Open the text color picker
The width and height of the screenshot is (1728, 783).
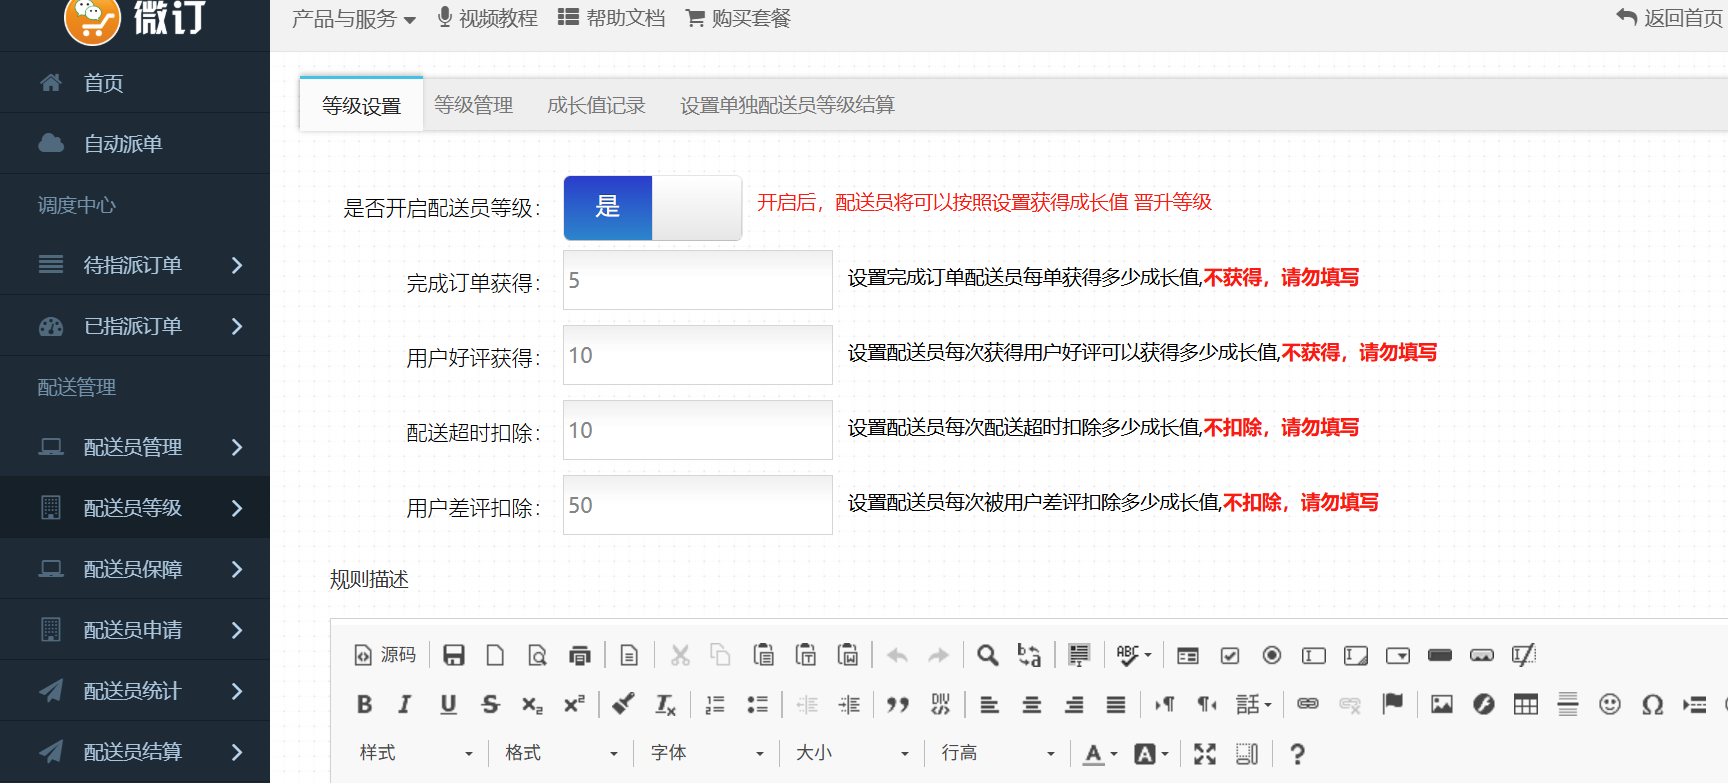1101,754
